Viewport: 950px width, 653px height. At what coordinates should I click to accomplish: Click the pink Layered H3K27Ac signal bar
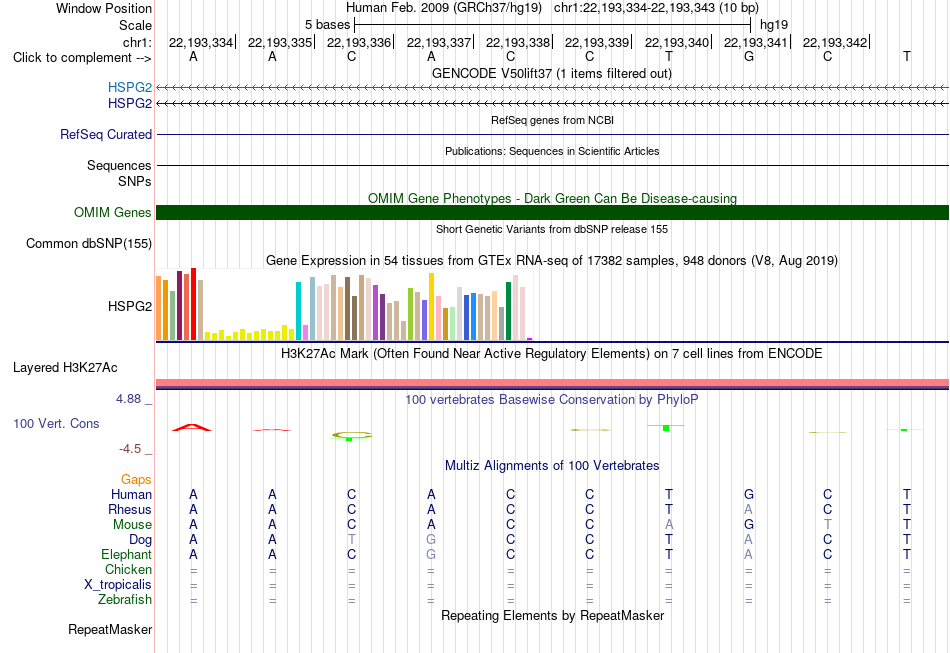pyautogui.click(x=552, y=383)
